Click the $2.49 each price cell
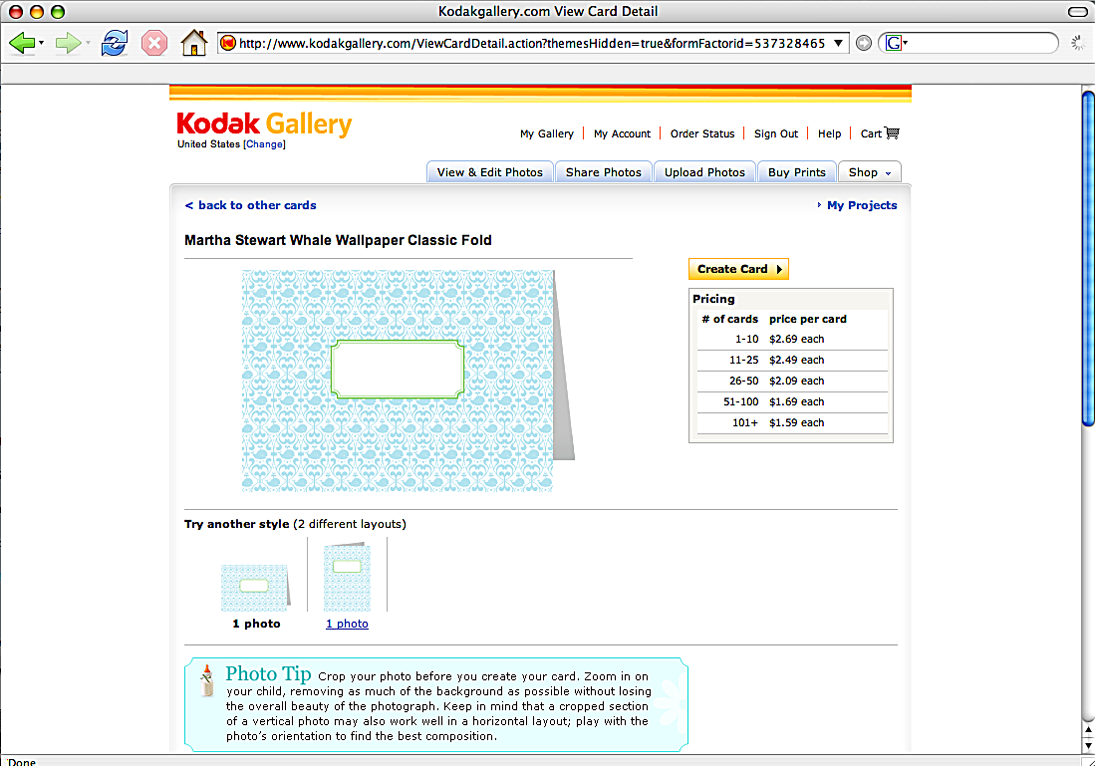This screenshot has width=1095, height=766. [x=796, y=360]
